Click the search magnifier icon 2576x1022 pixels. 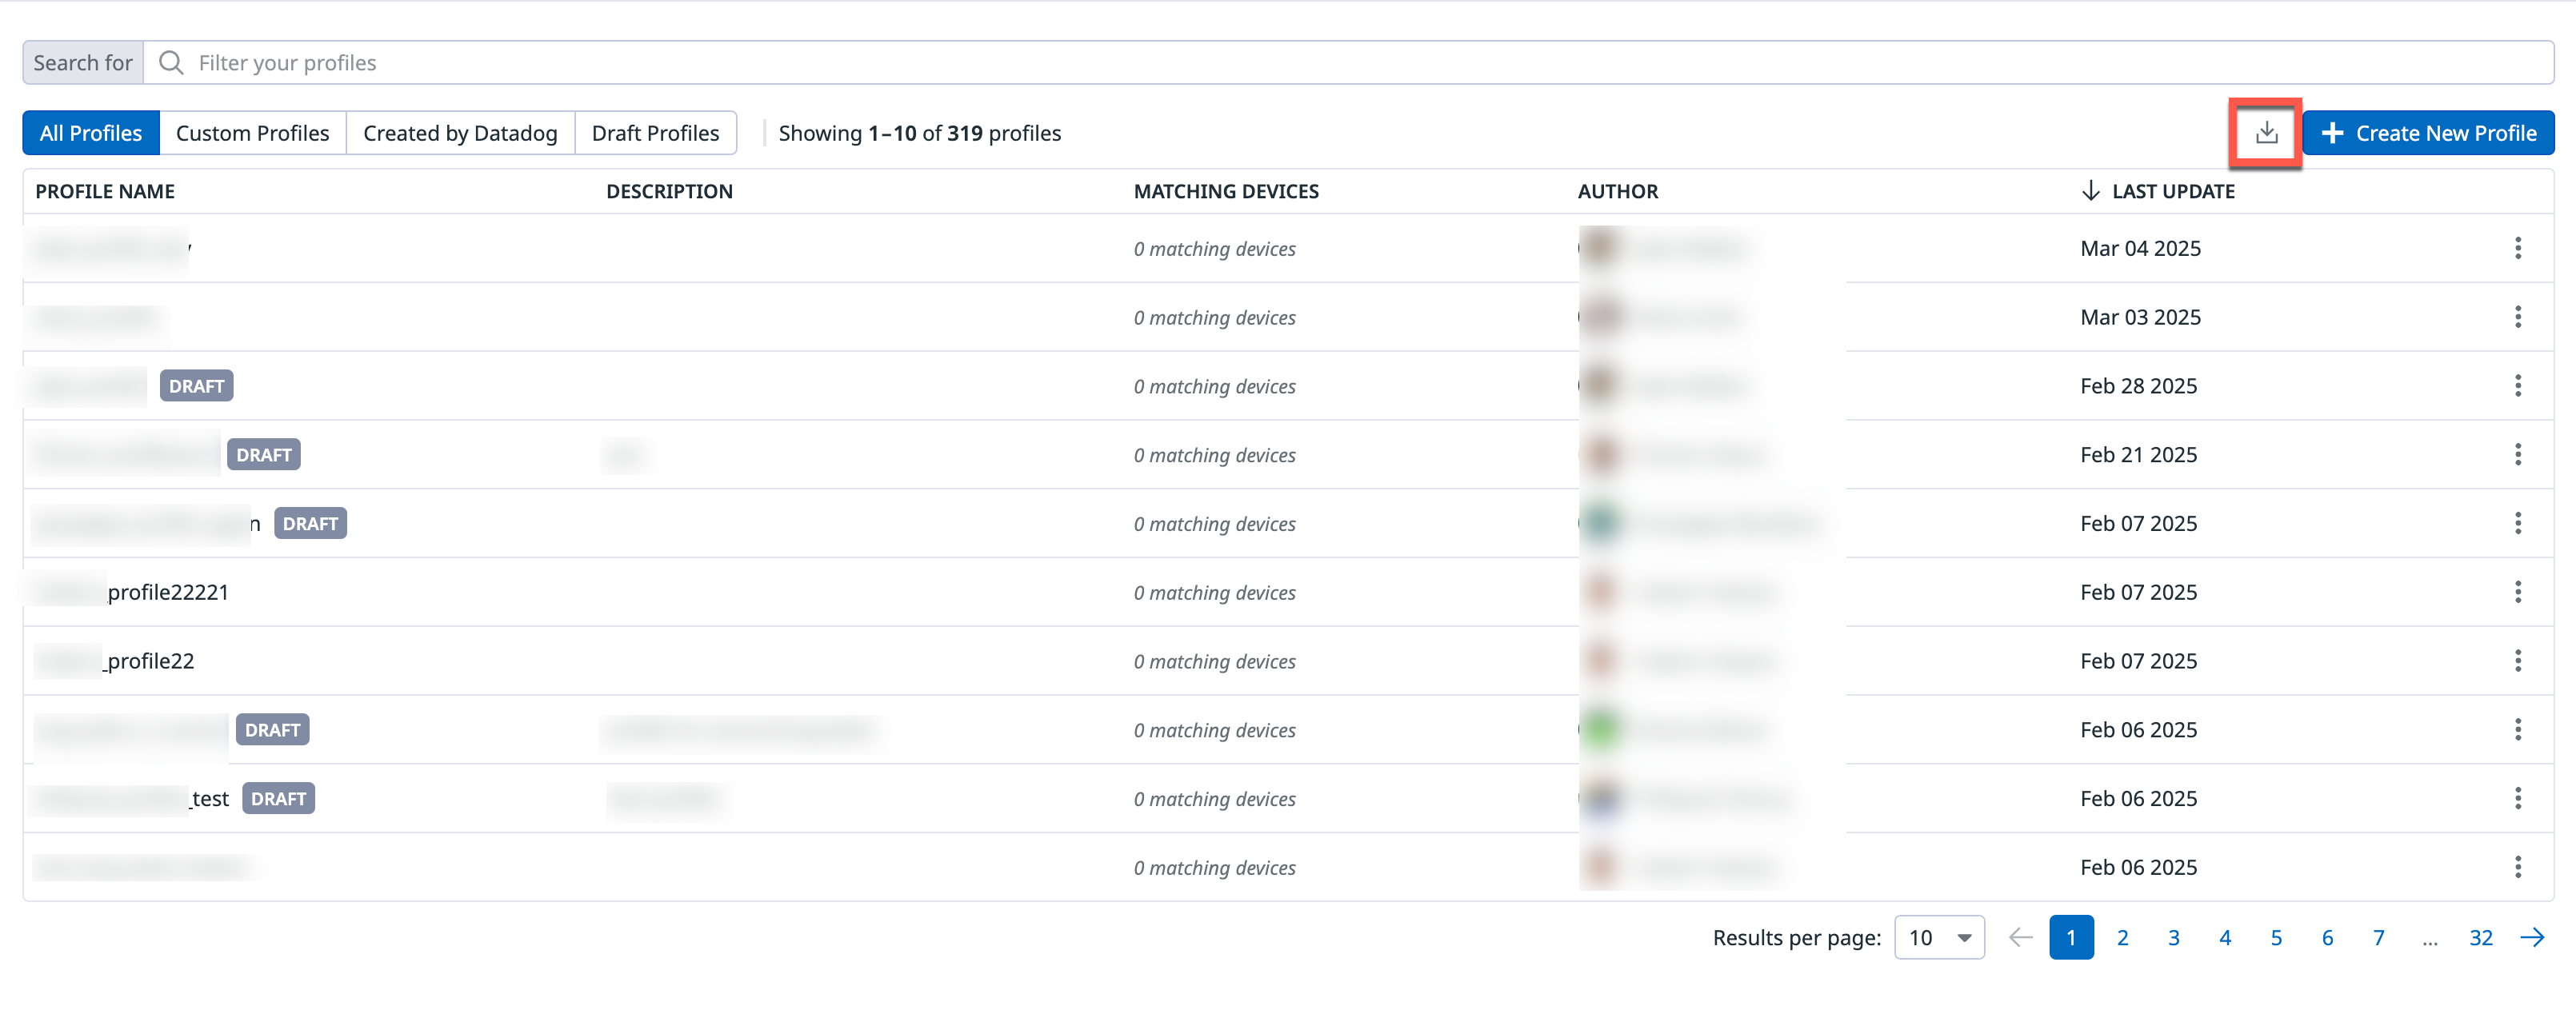tap(171, 63)
